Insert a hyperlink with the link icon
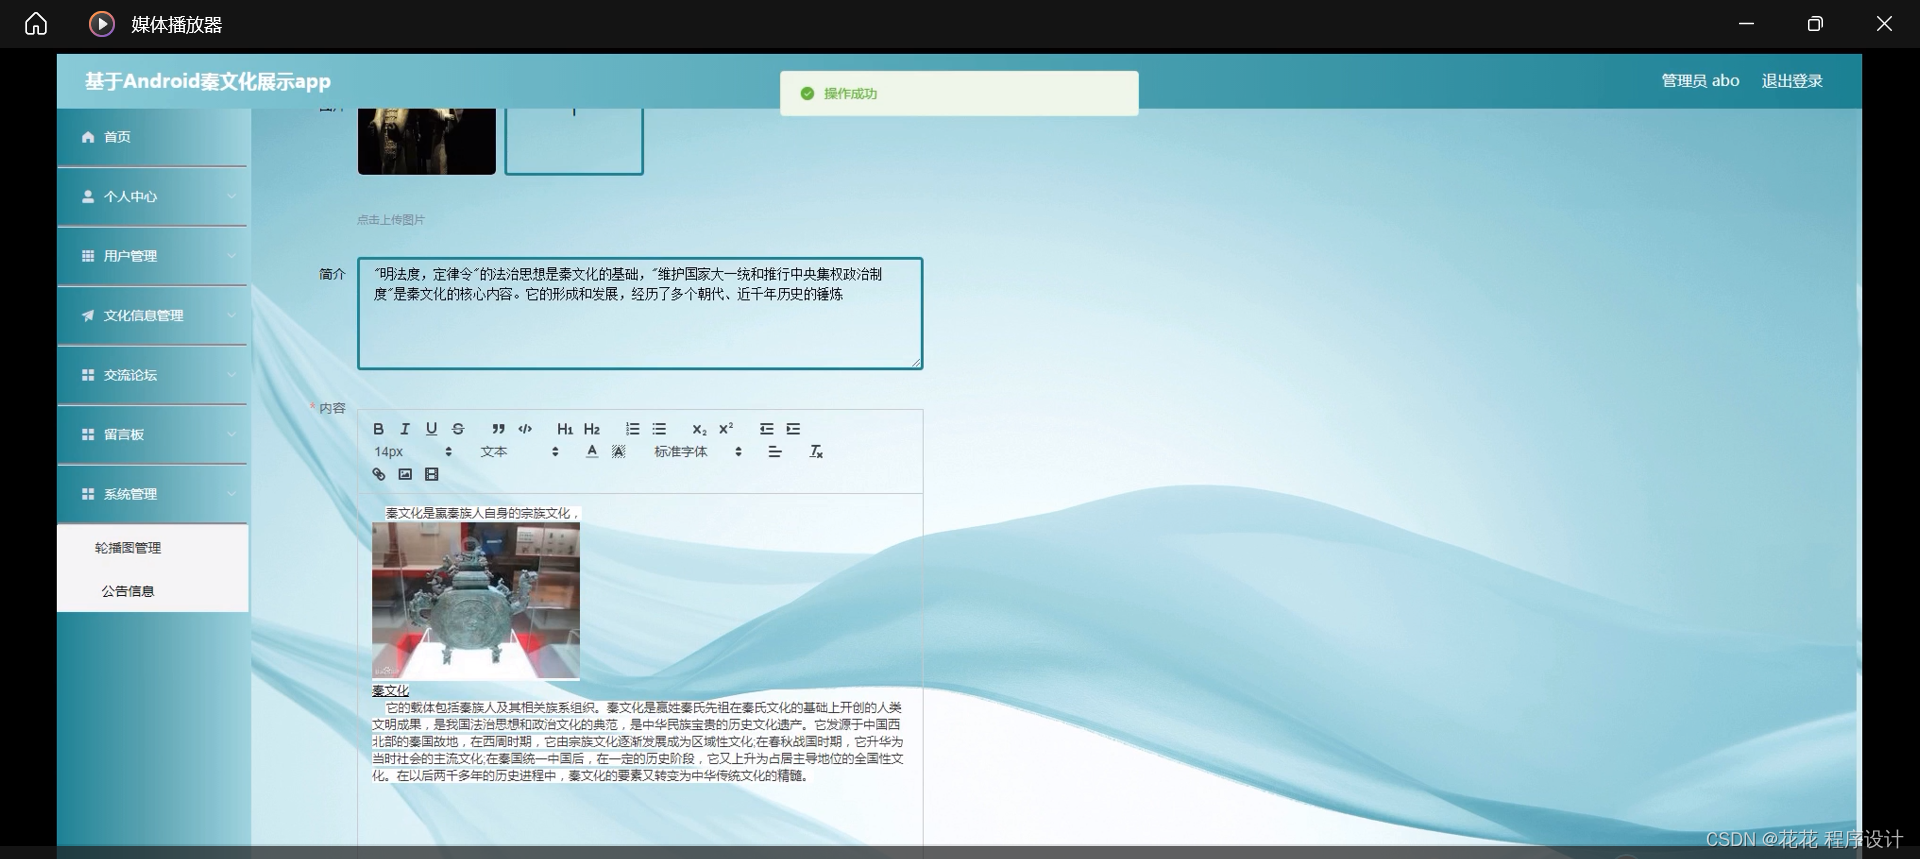 379,475
